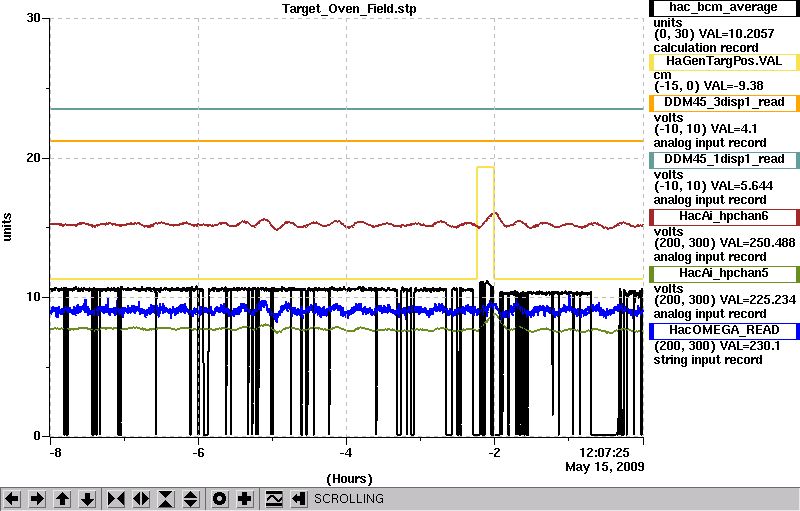Click the 'cm' units label under HaGenTargPos.VAL
This screenshot has width=800, height=511.
coord(662,75)
